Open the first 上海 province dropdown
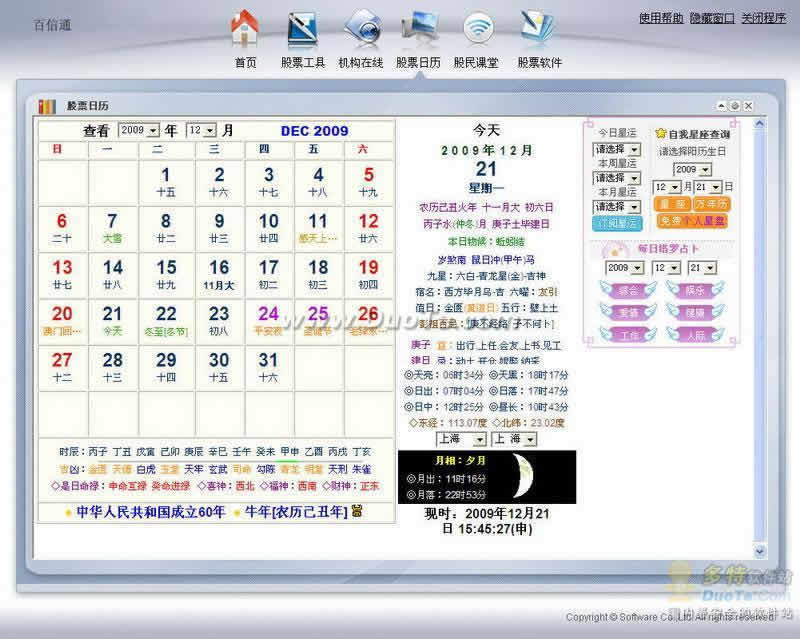The height and width of the screenshot is (639, 800). pos(461,439)
